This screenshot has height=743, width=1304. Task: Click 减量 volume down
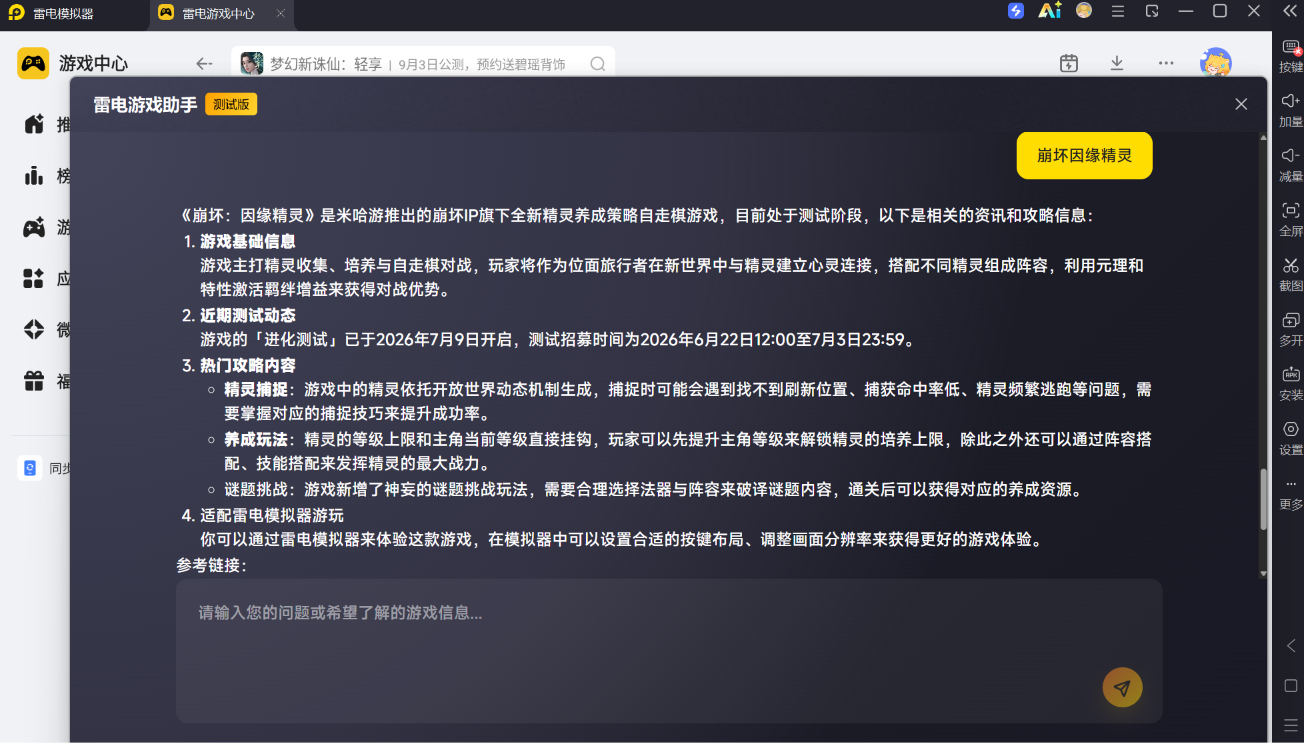(x=1291, y=165)
